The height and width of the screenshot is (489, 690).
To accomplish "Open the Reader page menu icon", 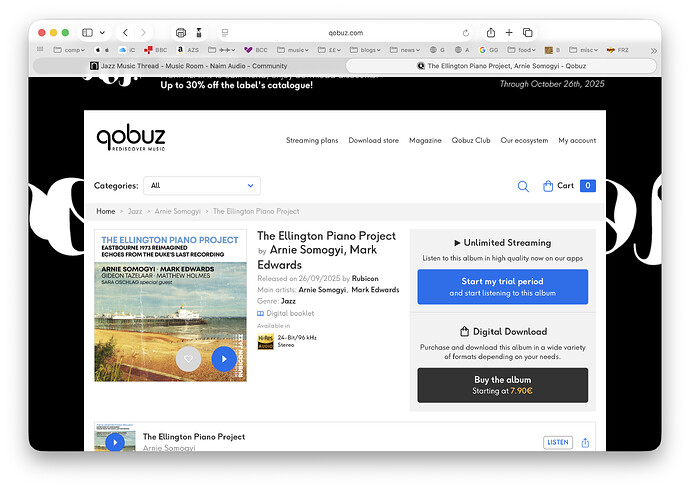I will (225, 33).
